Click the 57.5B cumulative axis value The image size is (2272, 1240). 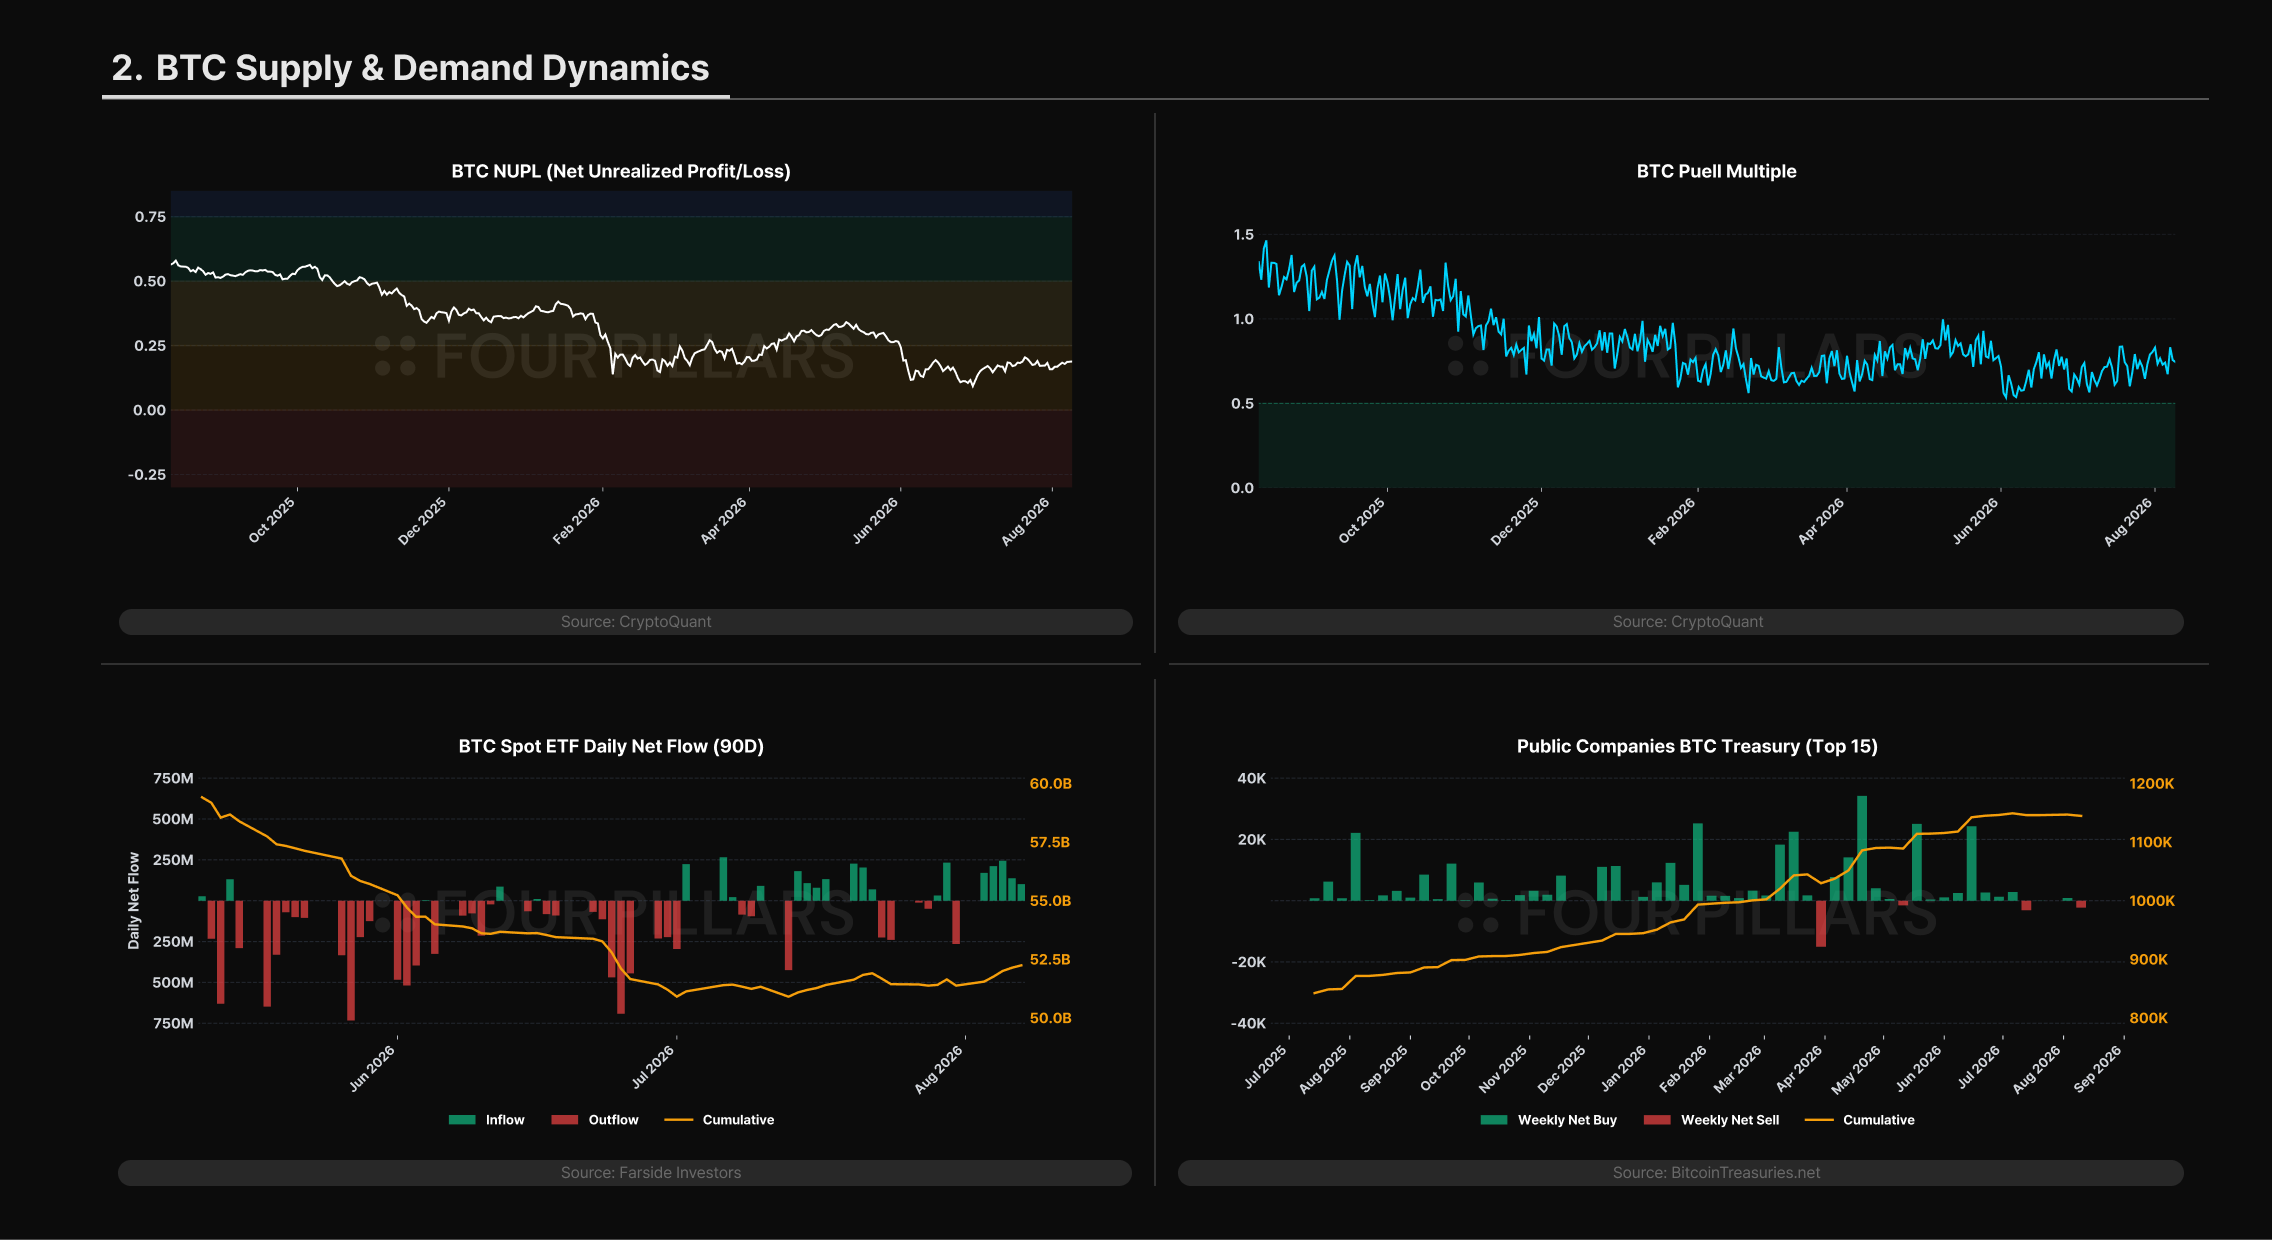tap(1050, 842)
